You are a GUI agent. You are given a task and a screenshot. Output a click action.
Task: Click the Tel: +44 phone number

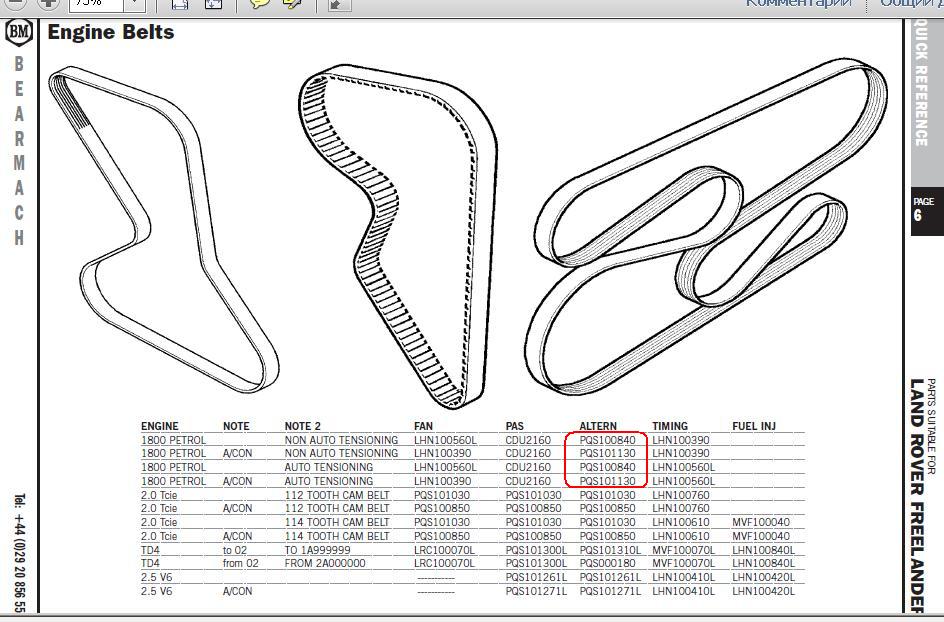click(20, 554)
